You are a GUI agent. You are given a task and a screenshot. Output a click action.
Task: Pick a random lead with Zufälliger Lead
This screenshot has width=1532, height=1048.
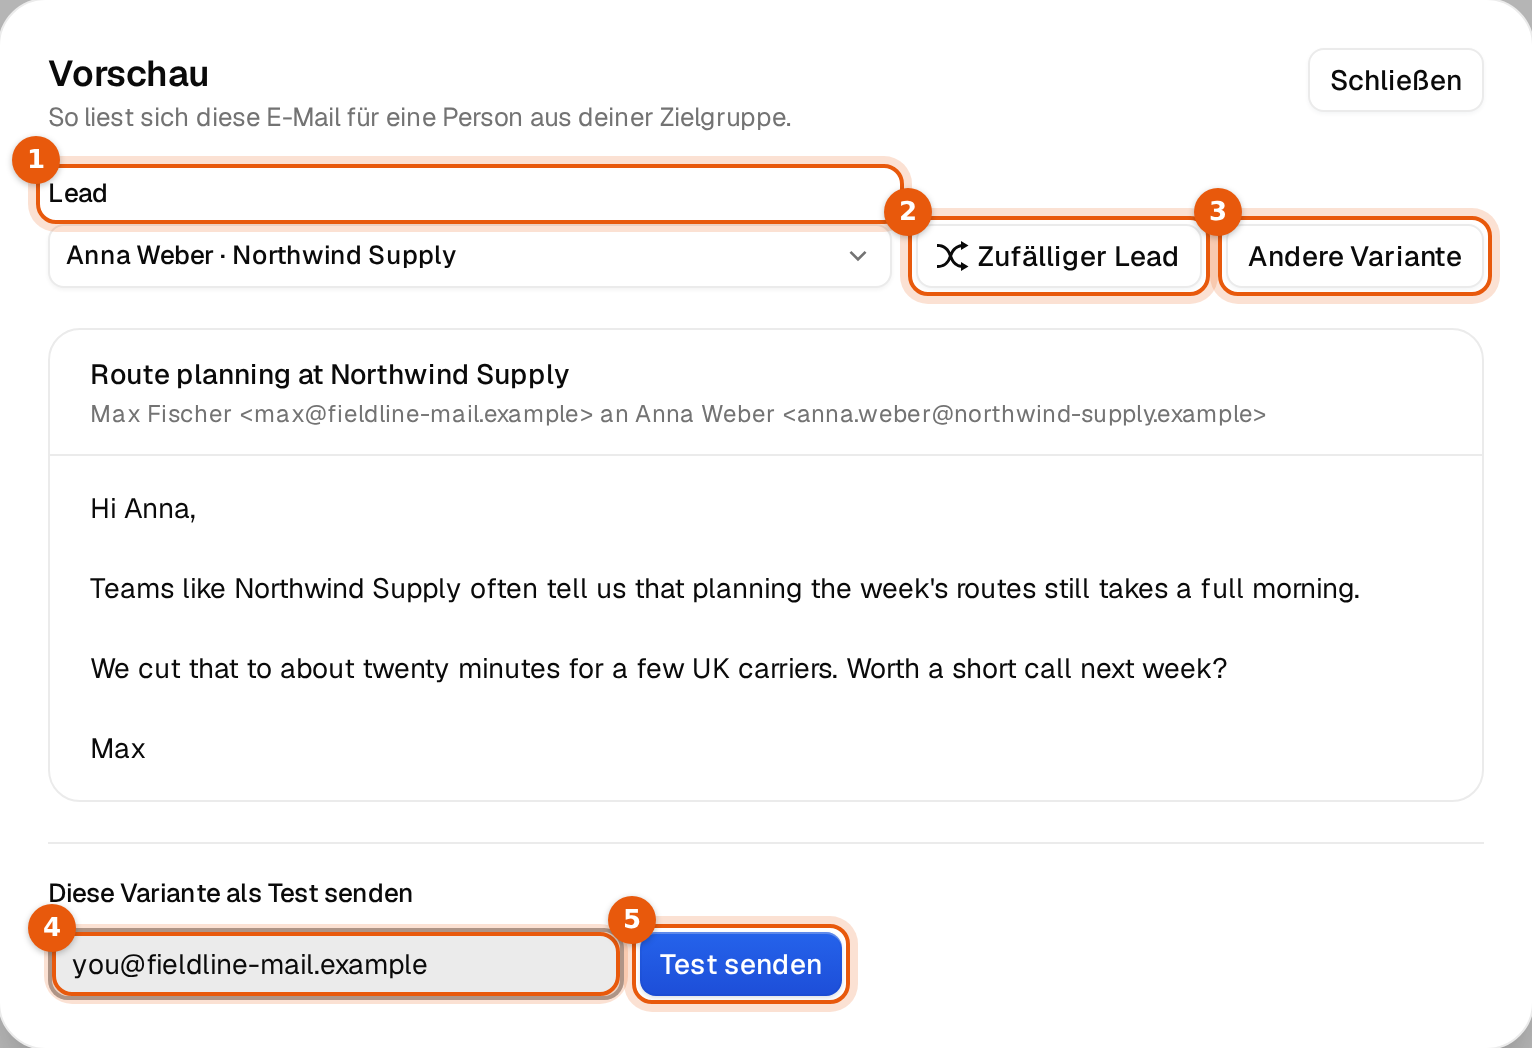pos(1058,257)
